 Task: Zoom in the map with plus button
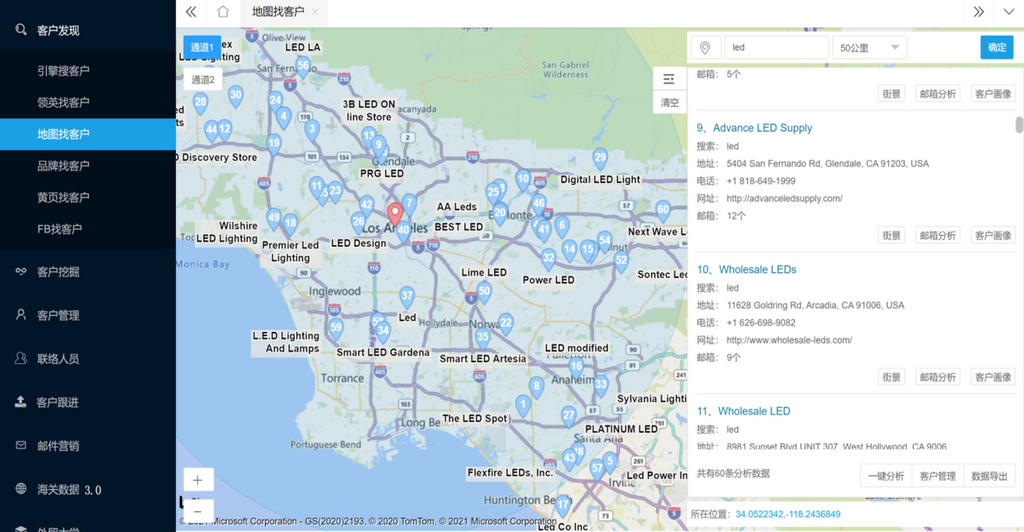click(197, 480)
